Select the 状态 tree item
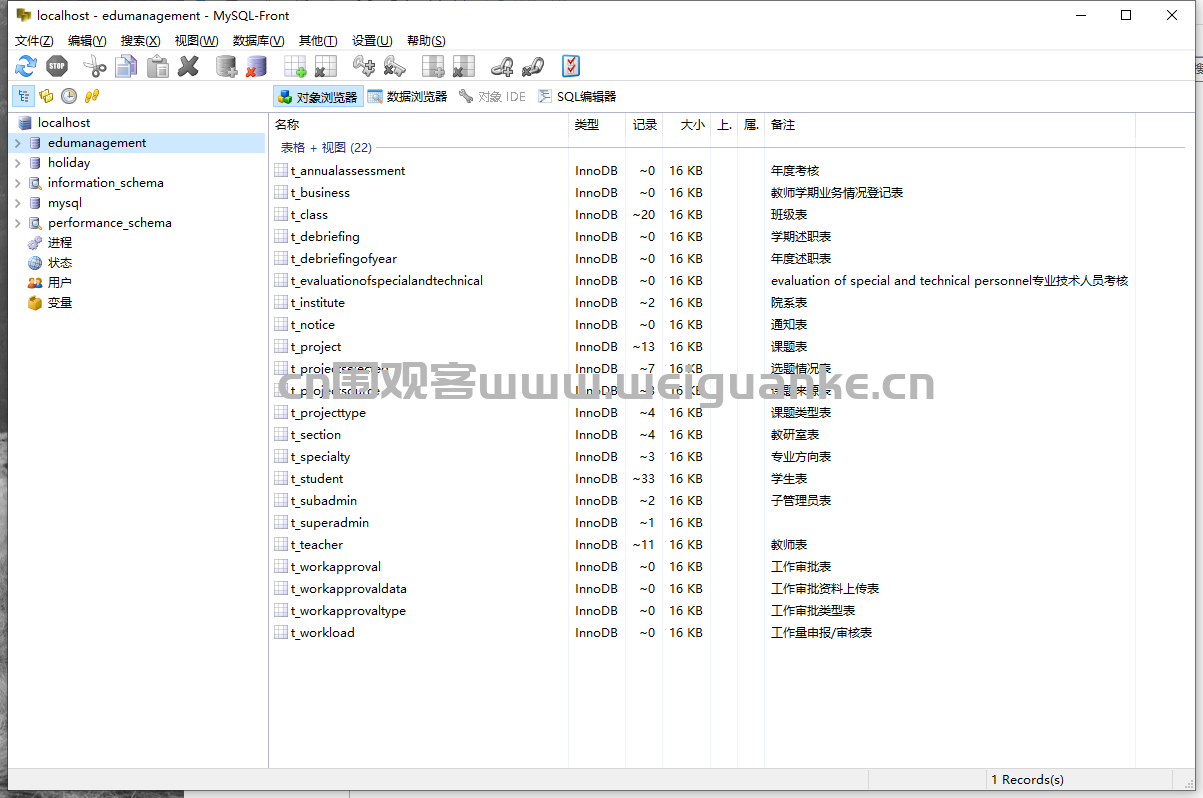Viewport: 1203px width, 798px height. click(x=60, y=263)
